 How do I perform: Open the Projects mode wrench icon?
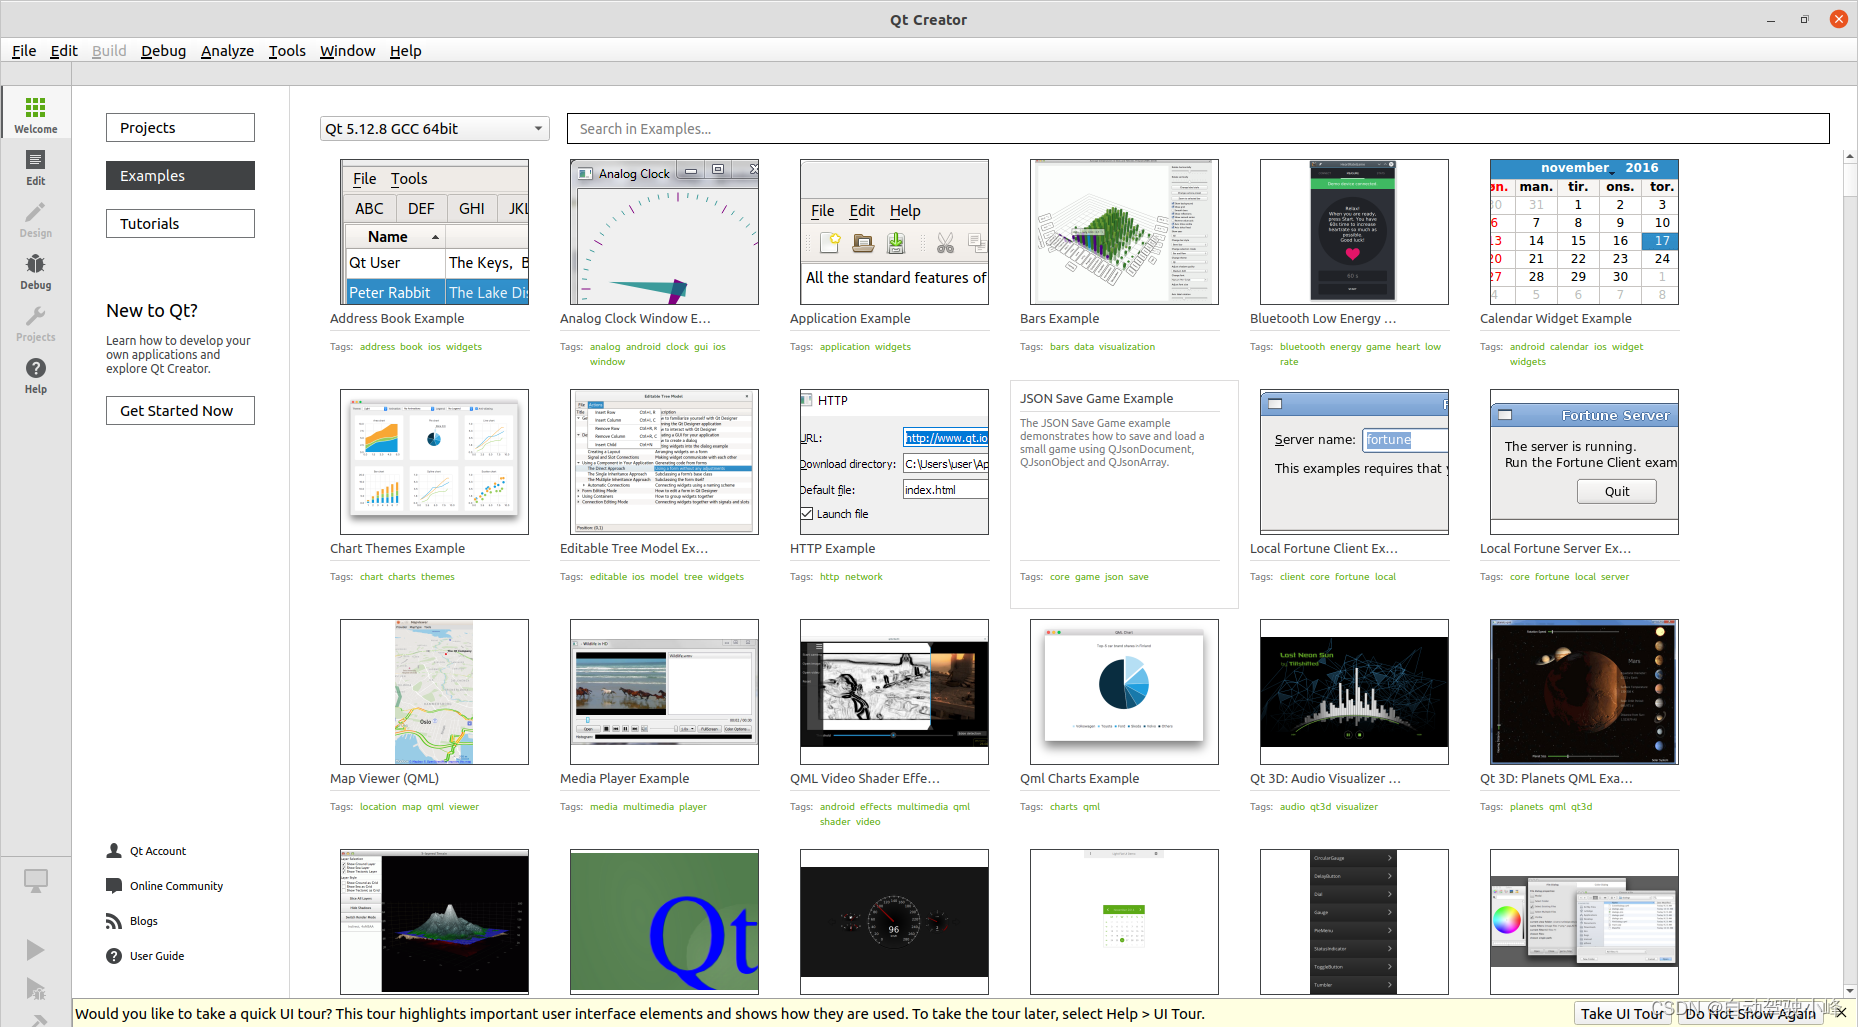pos(36,322)
